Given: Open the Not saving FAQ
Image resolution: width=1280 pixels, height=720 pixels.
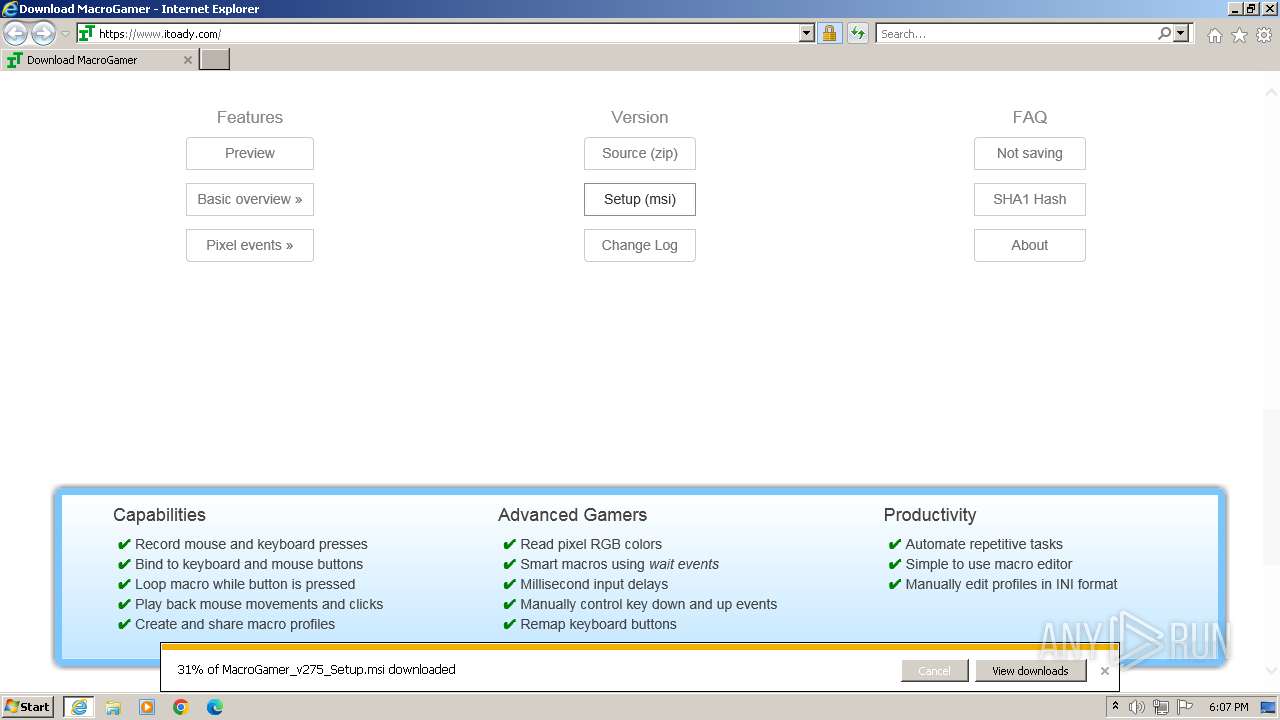Looking at the screenshot, I should click(x=1030, y=153).
